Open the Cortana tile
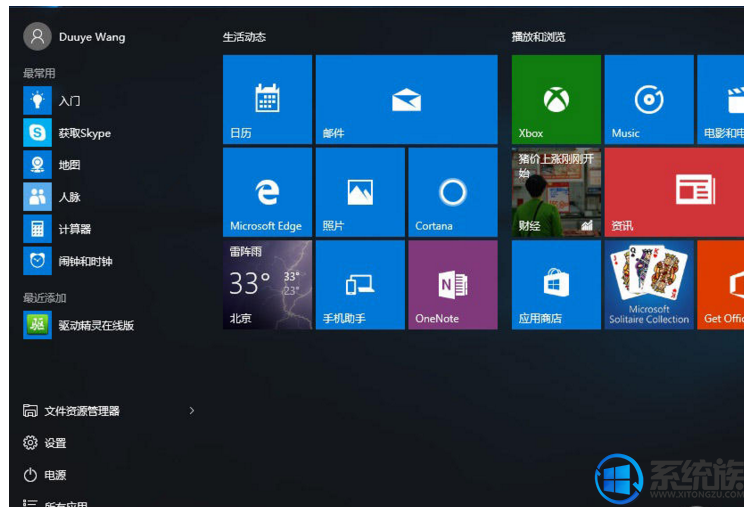 pyautogui.click(x=453, y=192)
